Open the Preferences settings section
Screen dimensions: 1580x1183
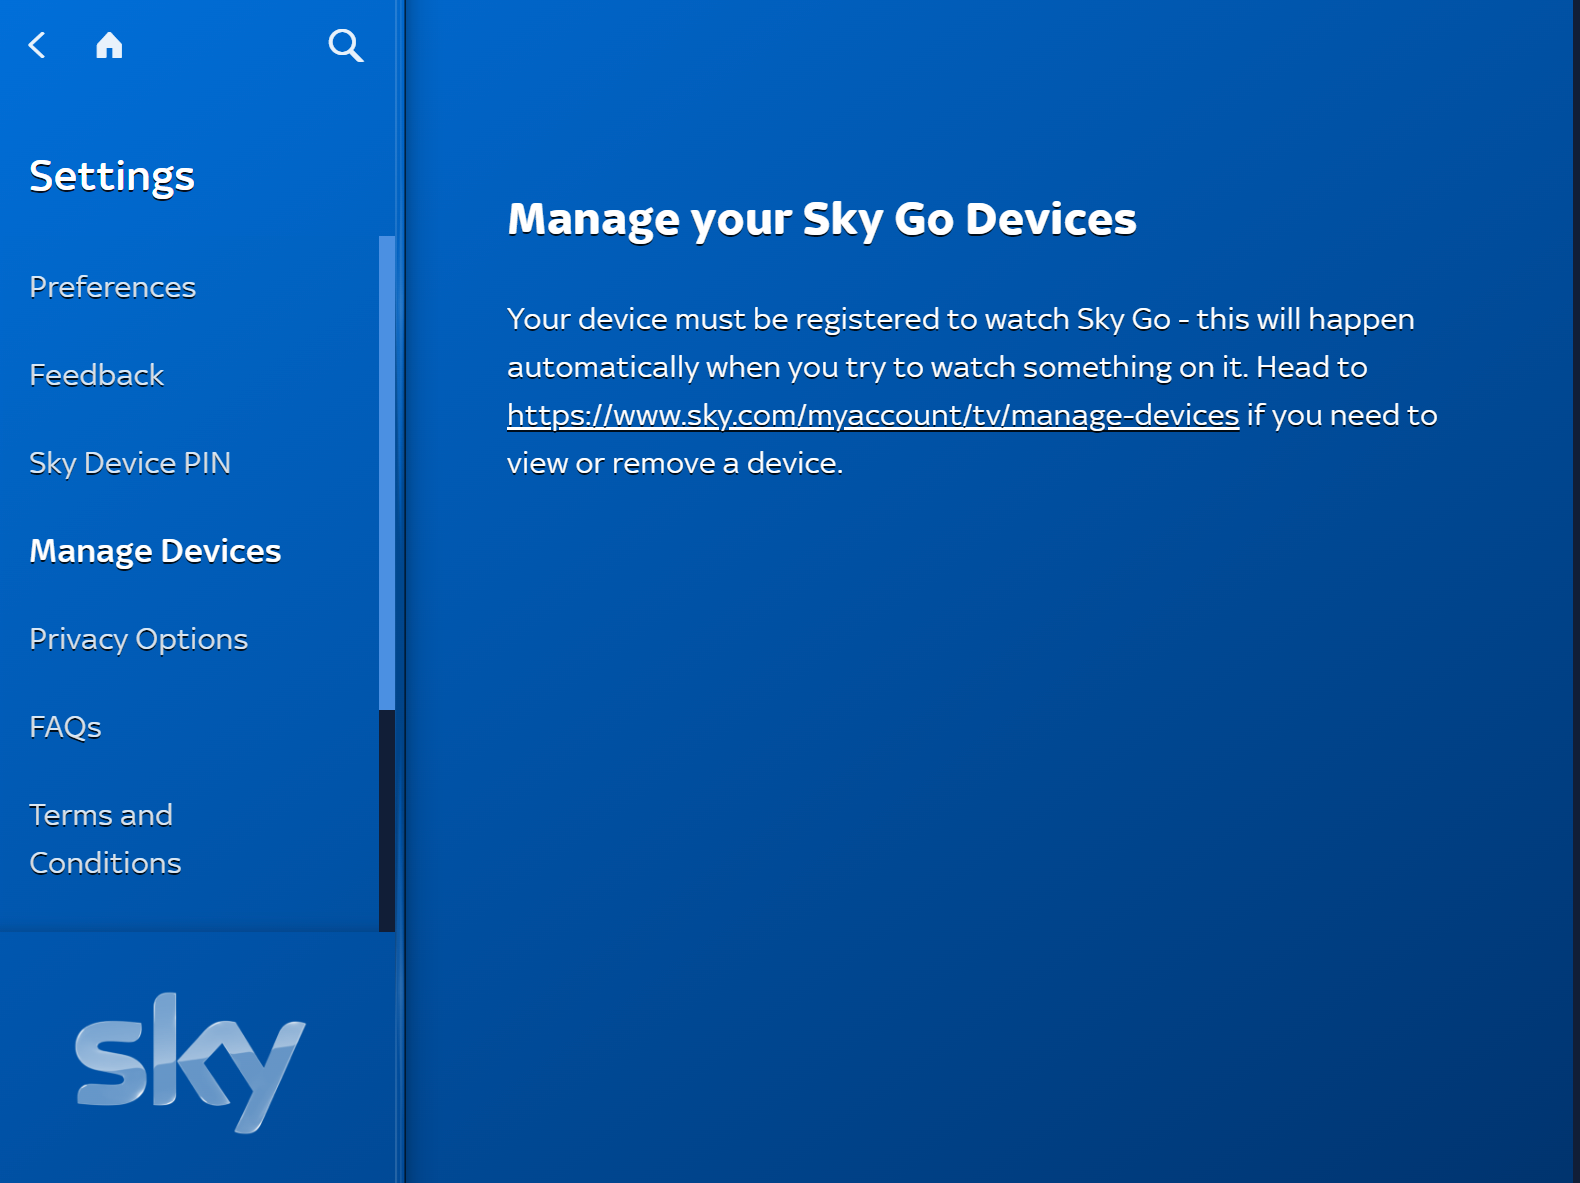[x=112, y=287]
